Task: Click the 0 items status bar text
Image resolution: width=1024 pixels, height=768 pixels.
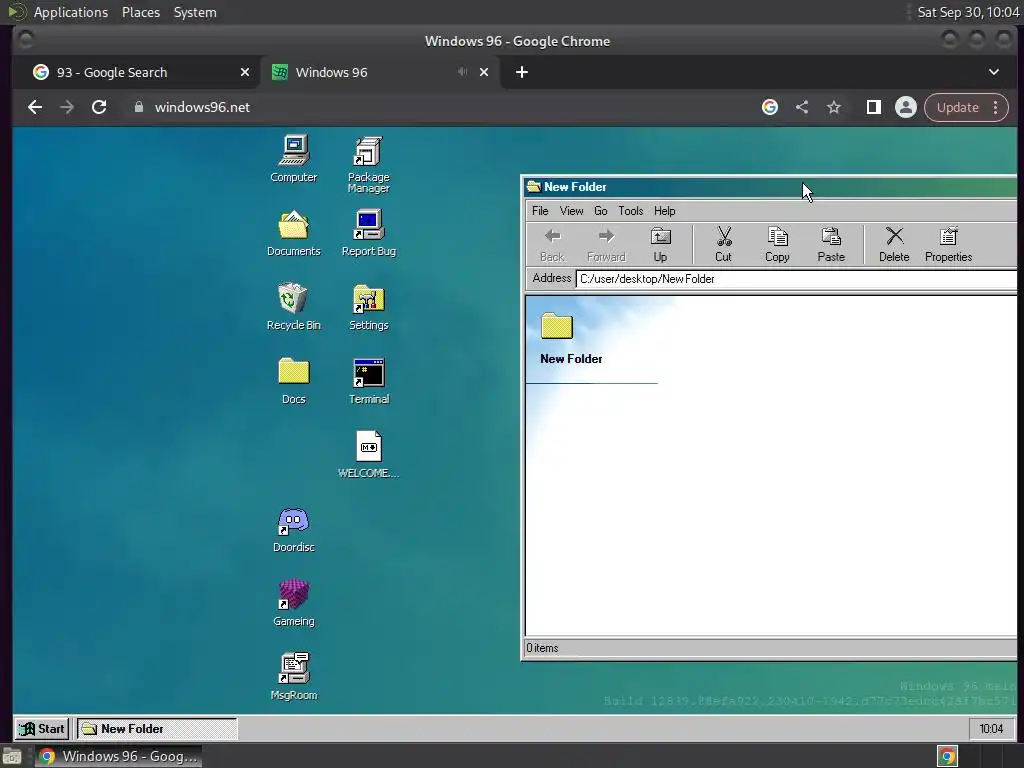Action: tap(543, 648)
